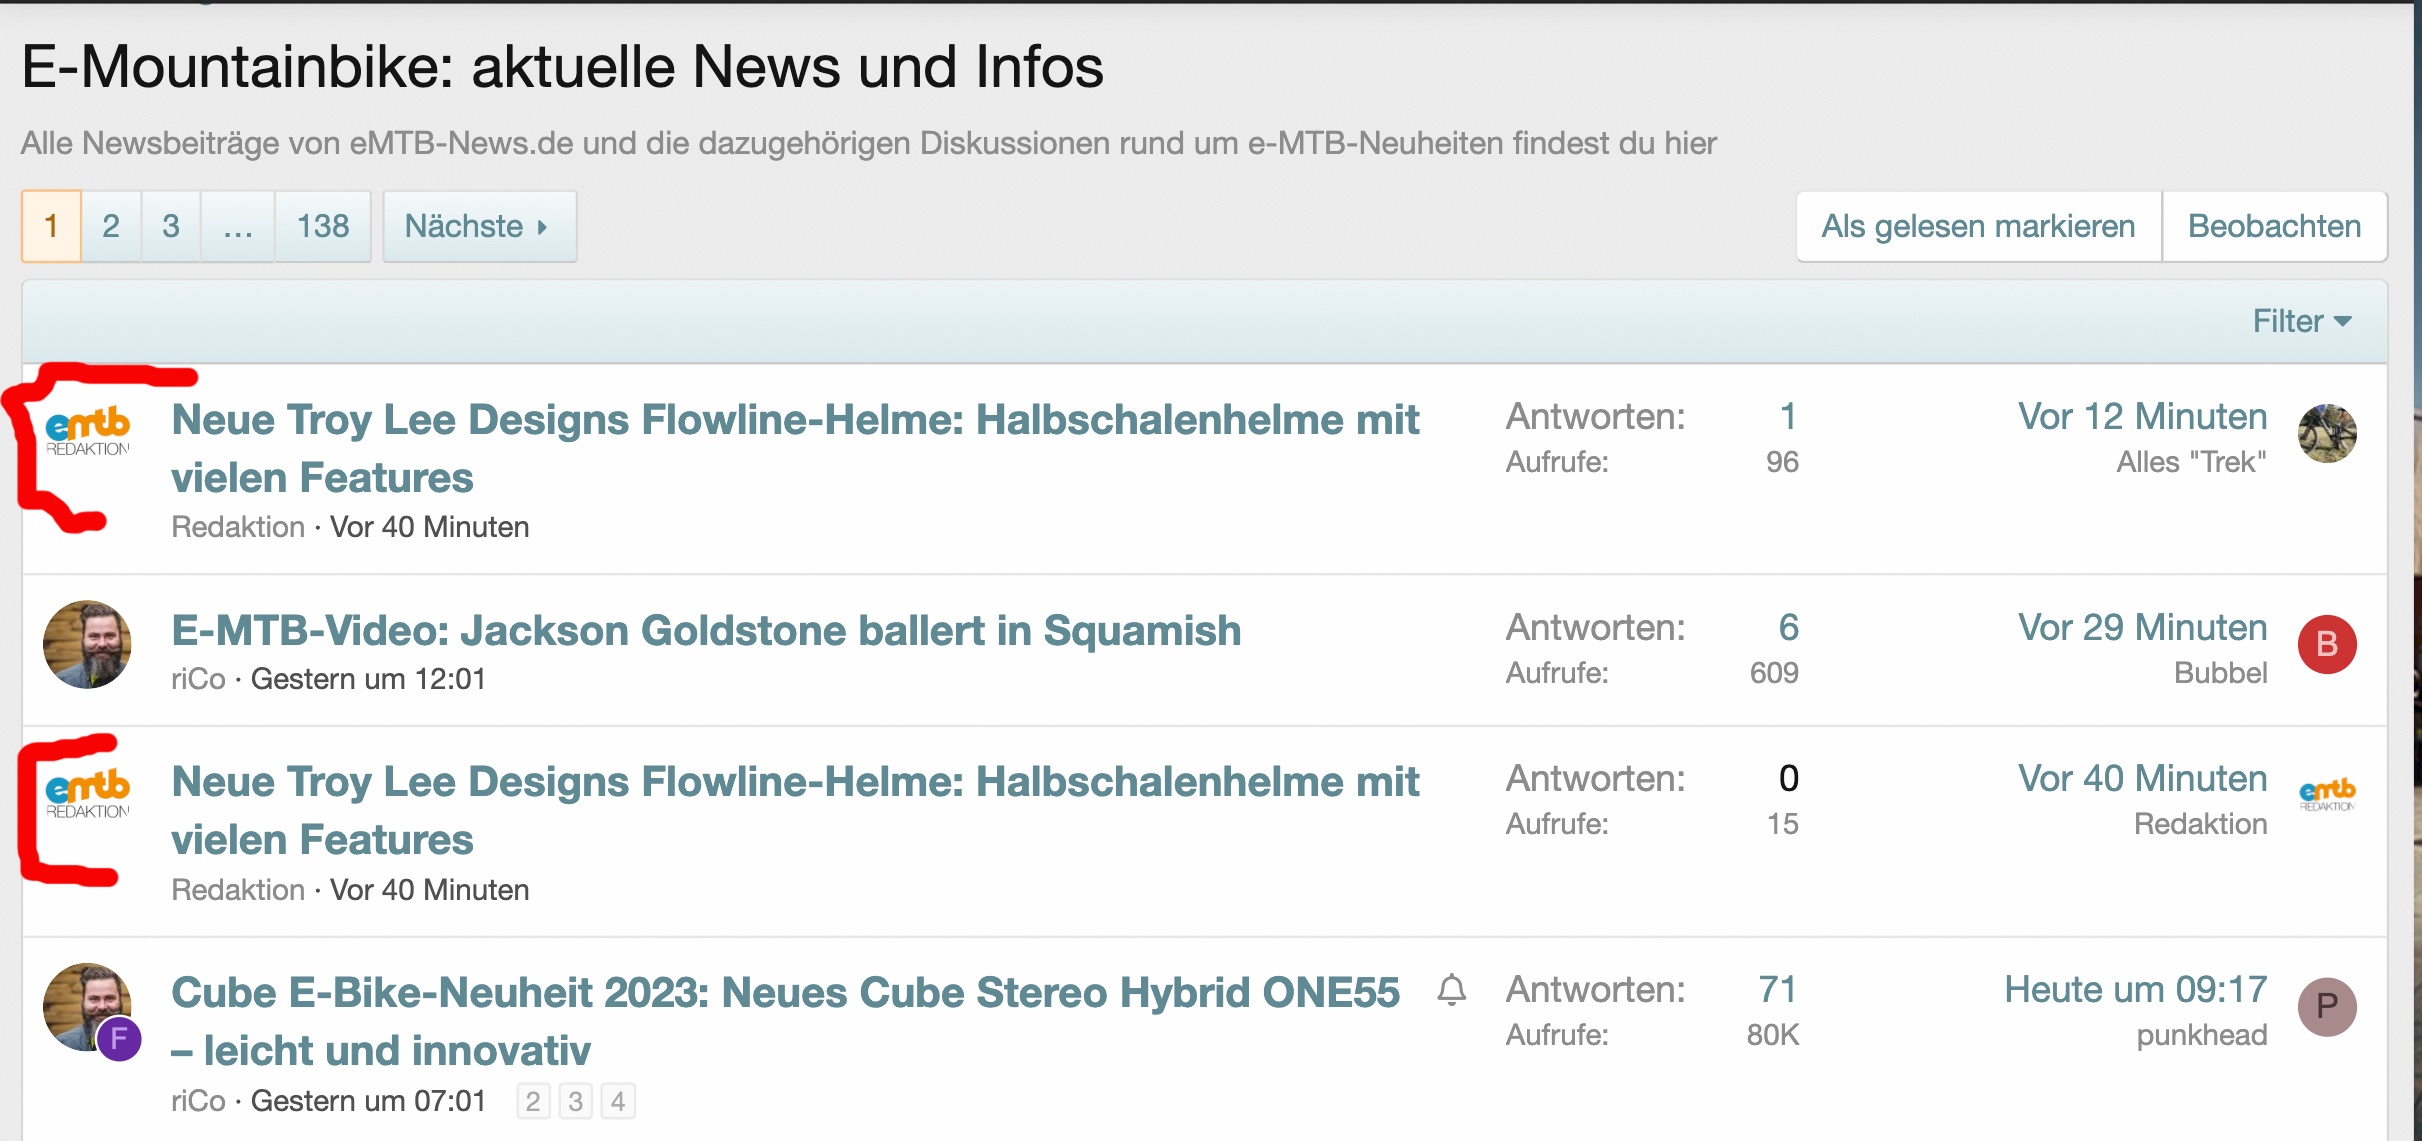2422x1141 pixels.
Task: Jump to page 138
Action: 322,226
